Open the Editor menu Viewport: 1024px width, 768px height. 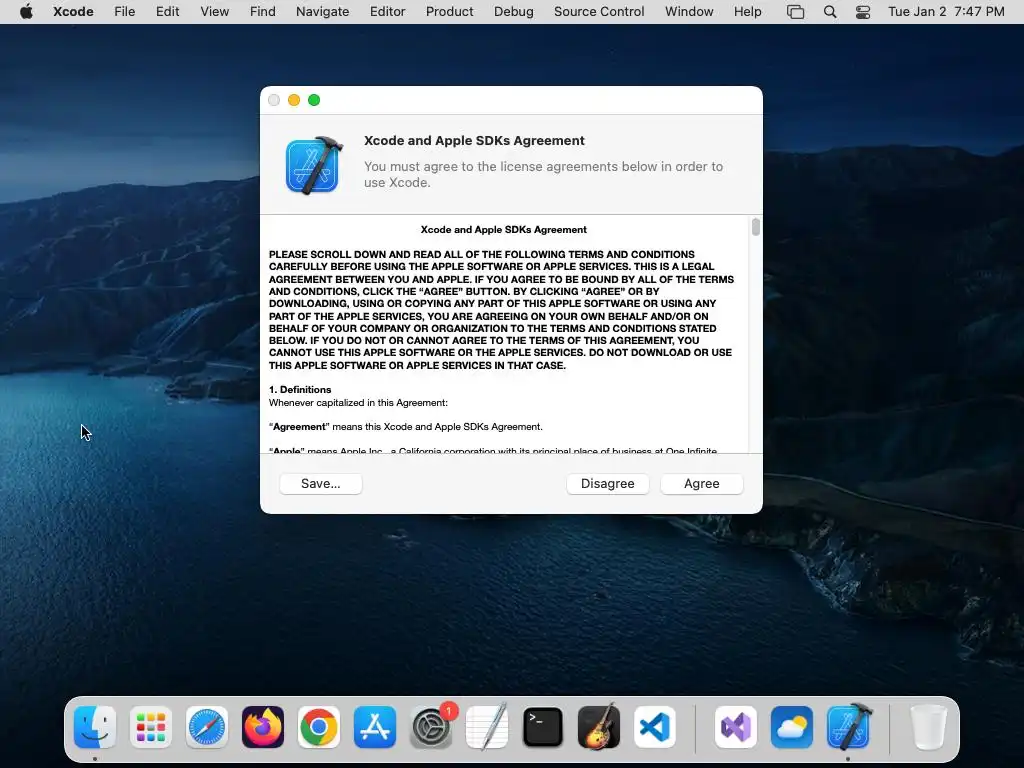click(387, 12)
